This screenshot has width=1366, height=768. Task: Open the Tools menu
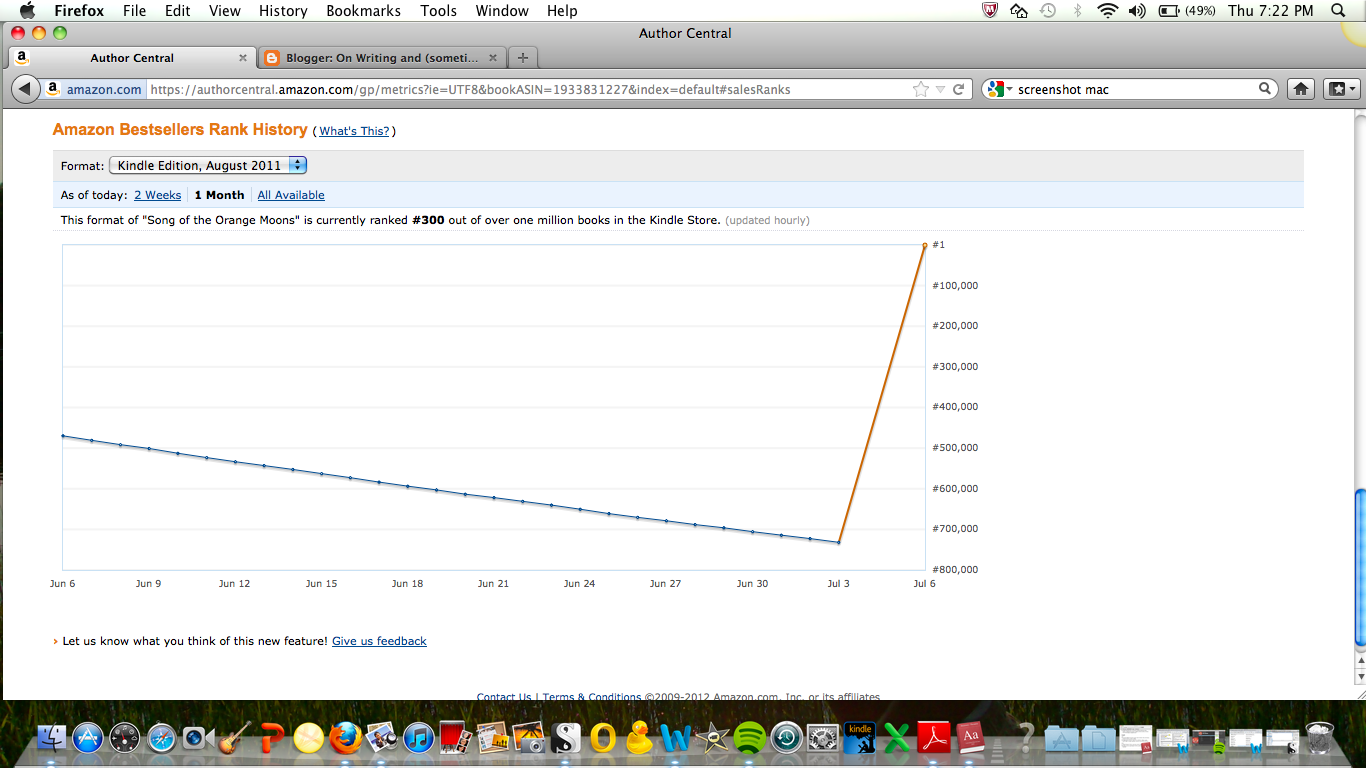click(438, 11)
